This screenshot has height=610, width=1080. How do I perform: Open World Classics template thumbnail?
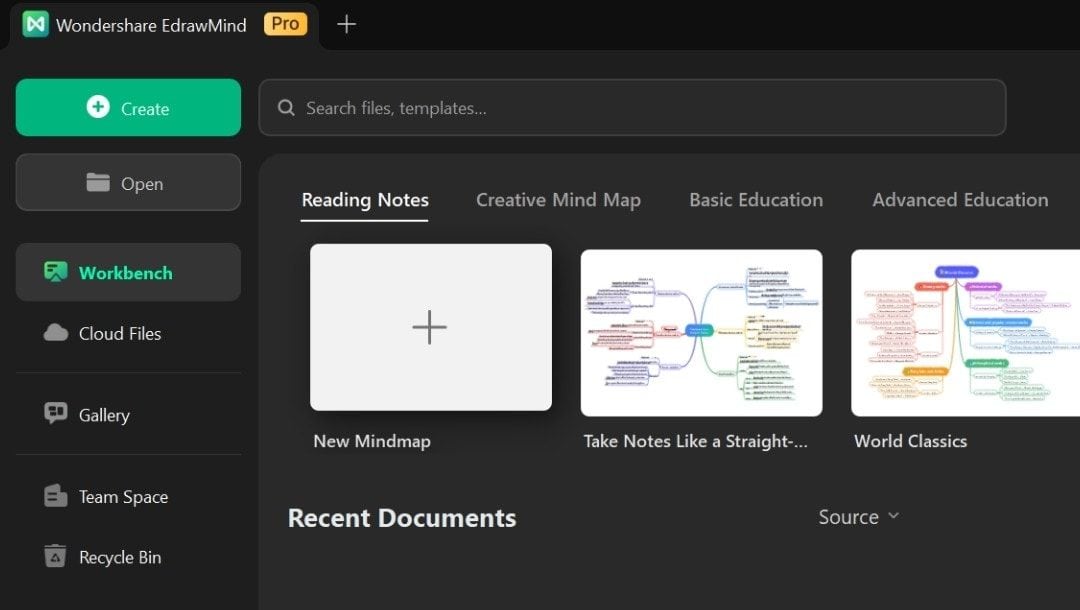pos(966,333)
